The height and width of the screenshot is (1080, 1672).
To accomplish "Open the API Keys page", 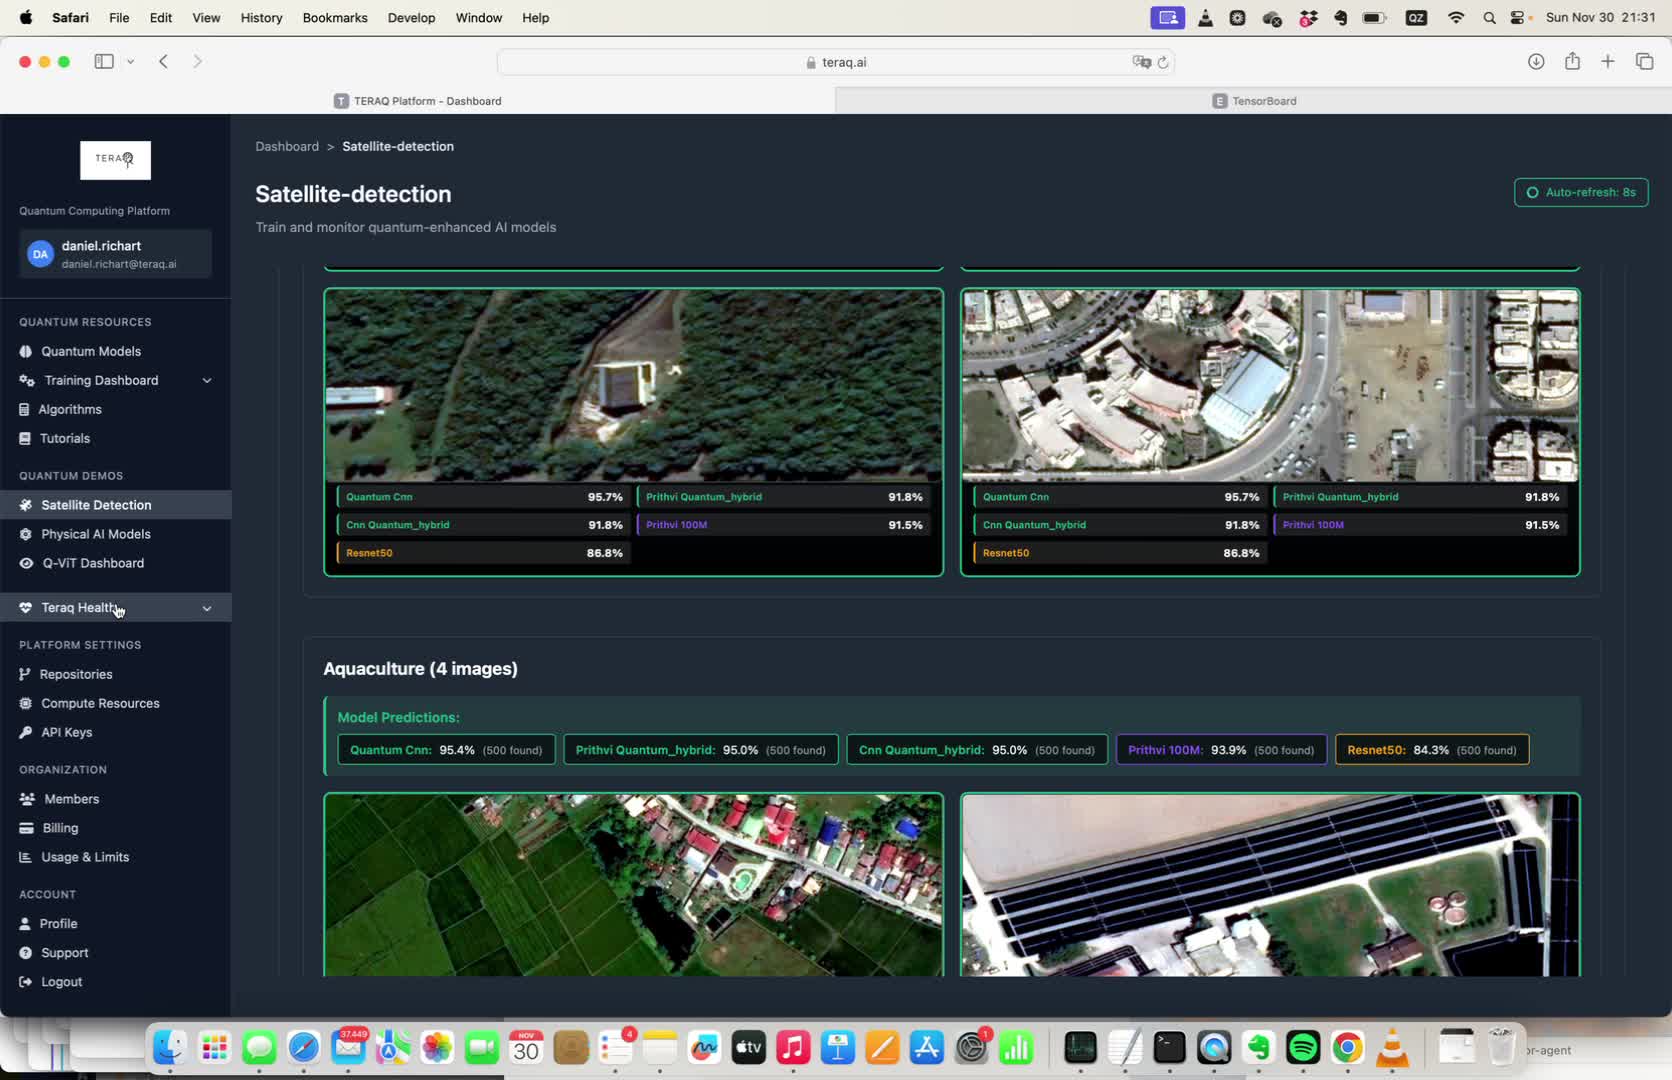I will click(67, 732).
